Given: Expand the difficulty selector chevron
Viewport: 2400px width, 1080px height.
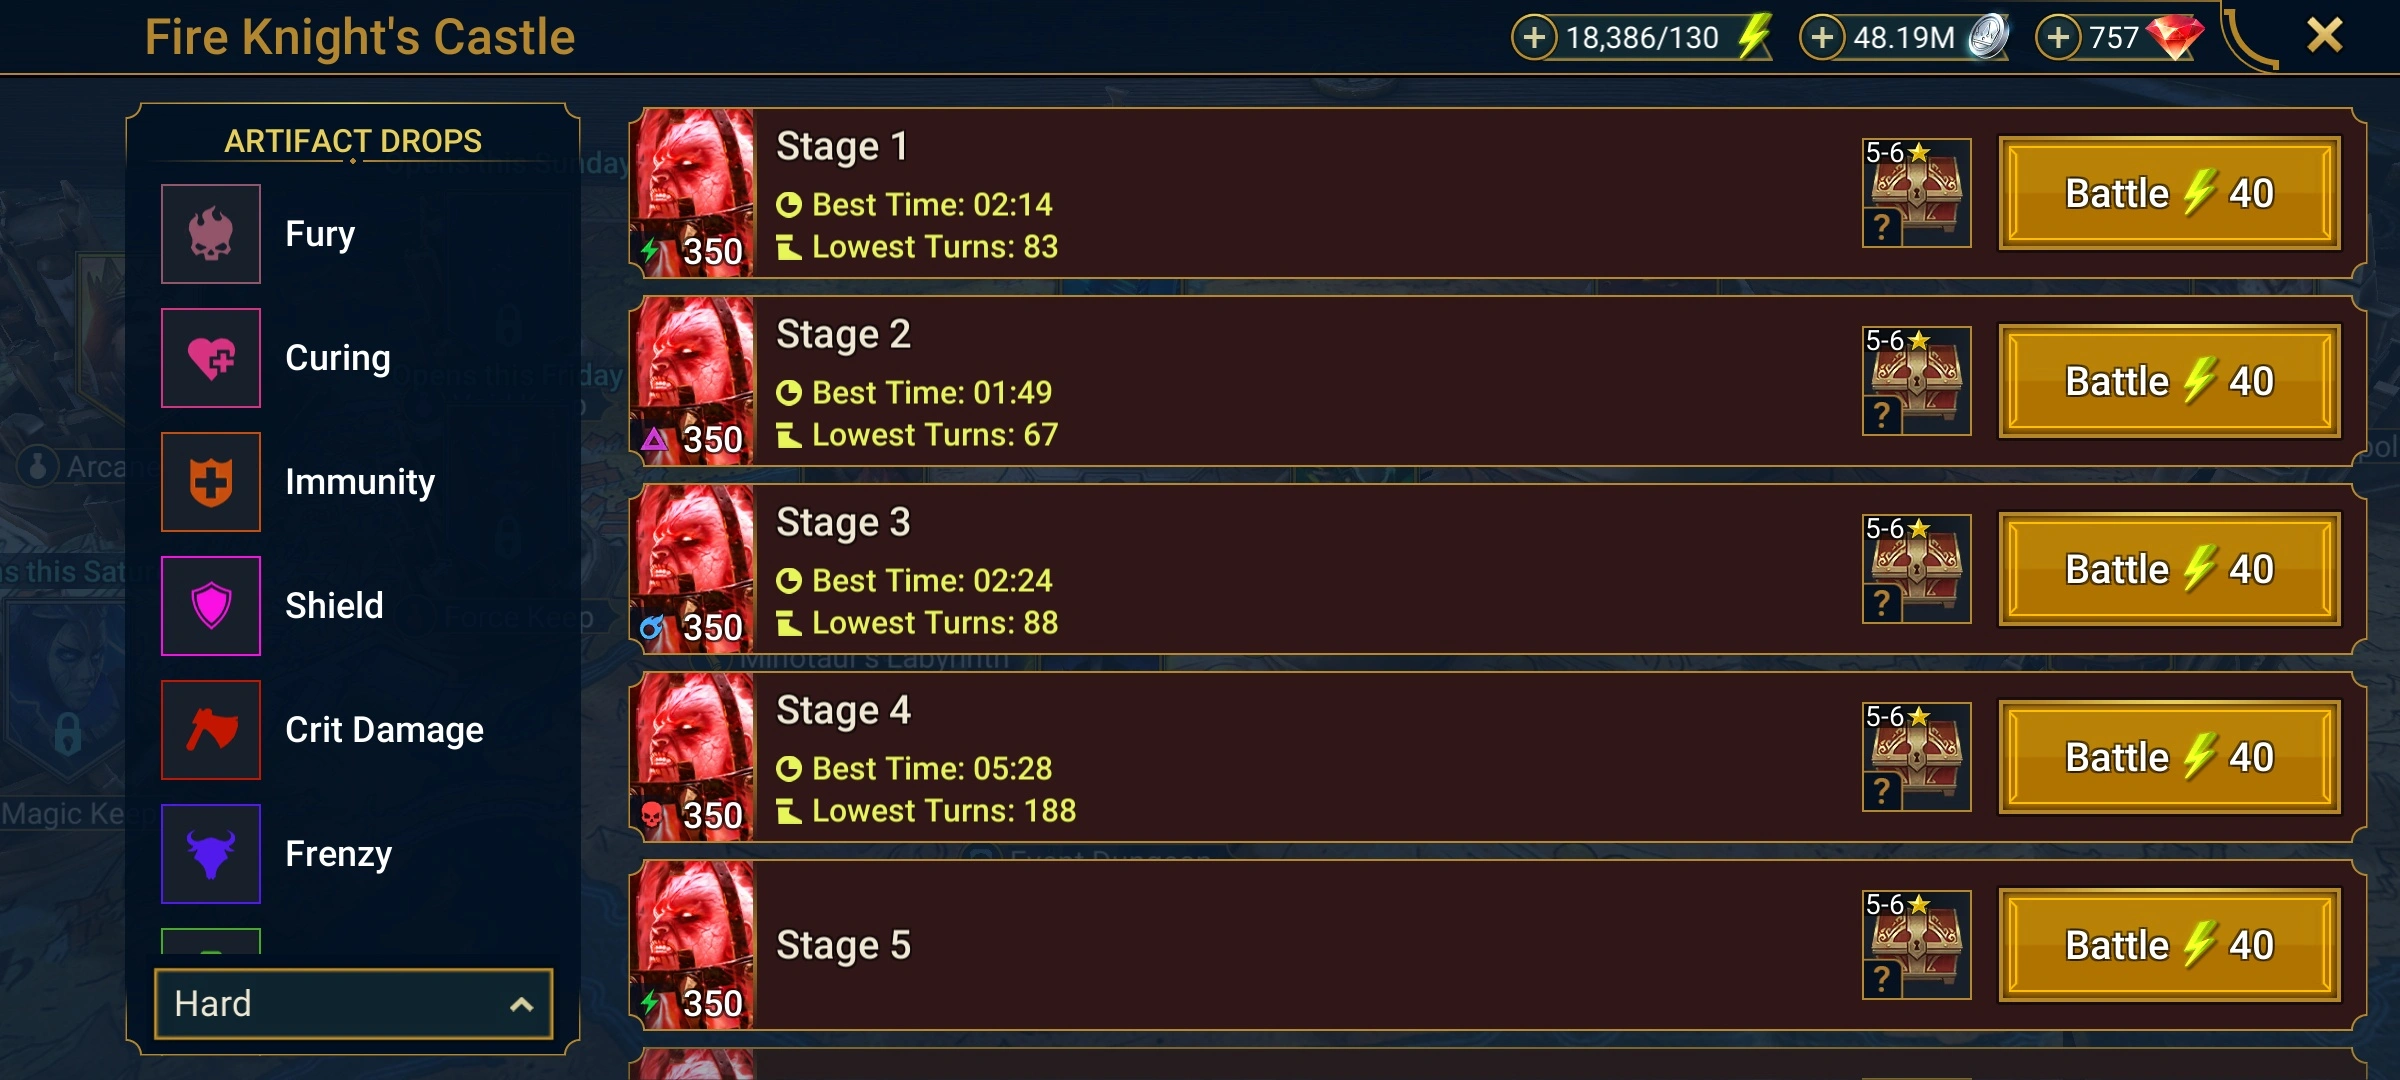Looking at the screenshot, I should pyautogui.click(x=521, y=1005).
